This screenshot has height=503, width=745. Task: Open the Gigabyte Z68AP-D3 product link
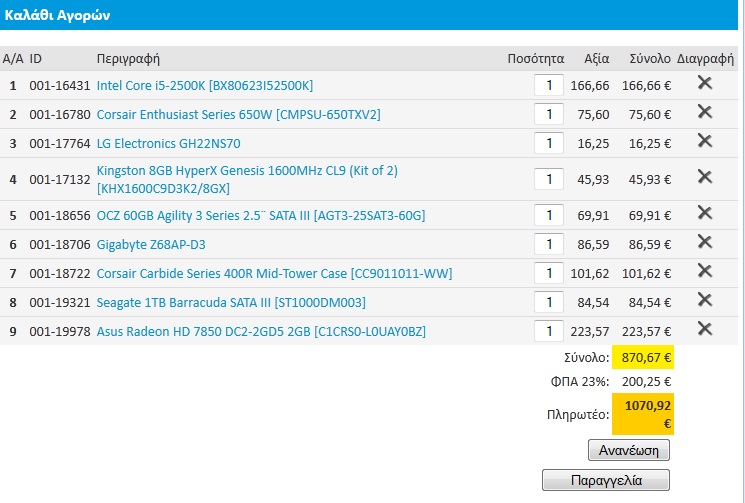(151, 245)
